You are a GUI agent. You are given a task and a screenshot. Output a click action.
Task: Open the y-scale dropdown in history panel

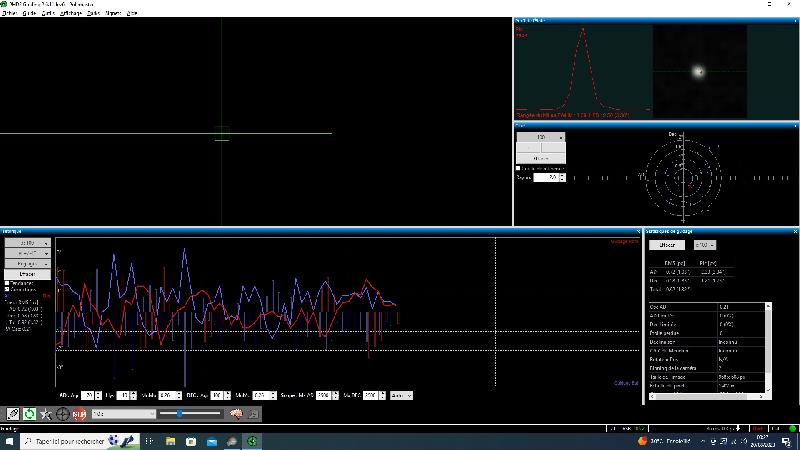coord(28,253)
